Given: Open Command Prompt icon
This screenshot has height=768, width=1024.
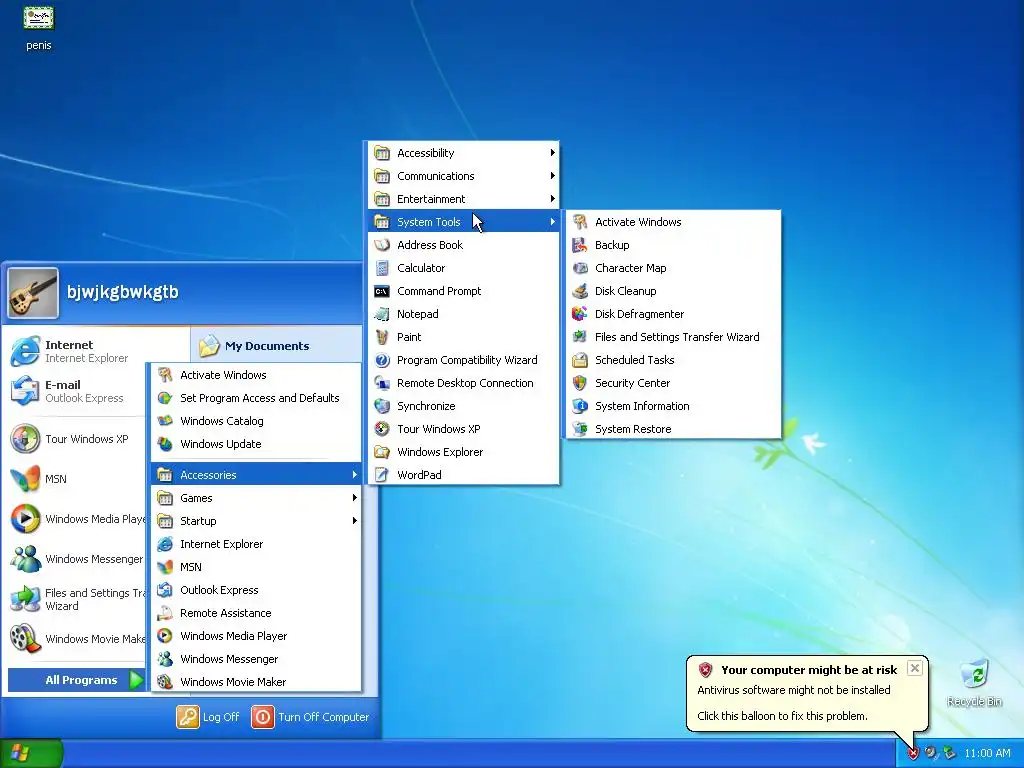Looking at the screenshot, I should pyautogui.click(x=382, y=291).
